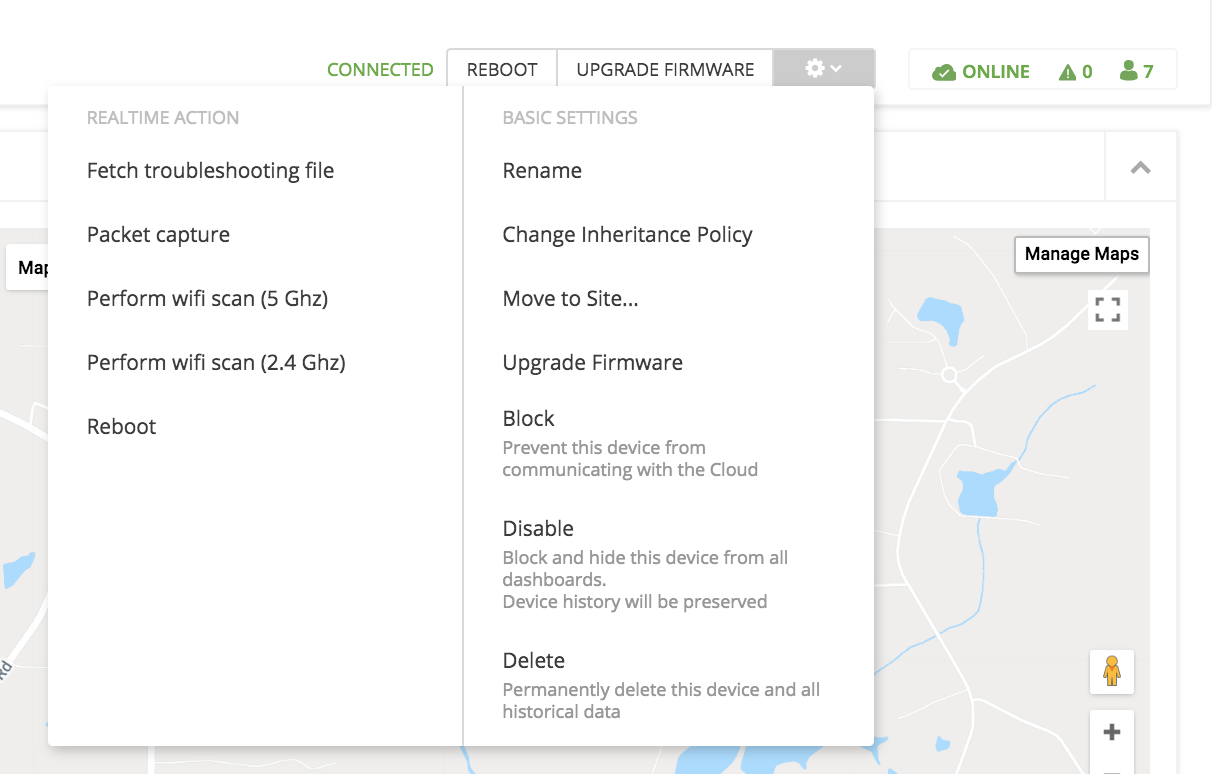Toggle the map fullscreen view icon
1212x774 pixels.
[1107, 310]
